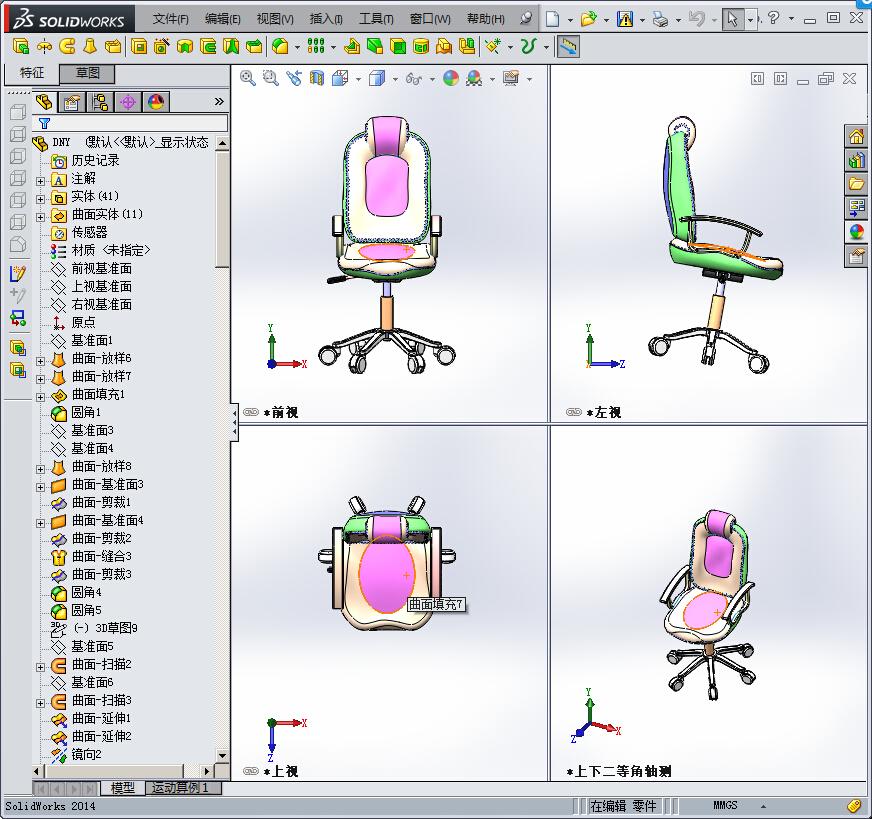This screenshot has height=819, width=872.
Task: Open the 工具(T) menu
Action: 376,19
